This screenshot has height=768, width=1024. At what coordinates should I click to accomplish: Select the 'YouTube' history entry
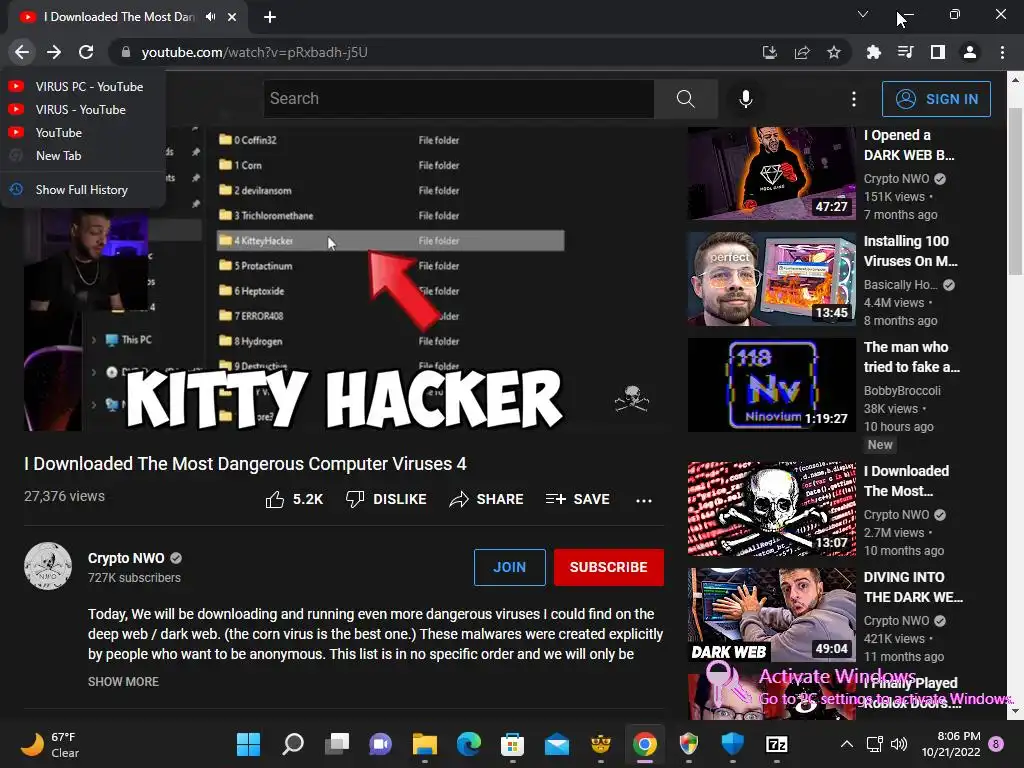tap(82, 133)
